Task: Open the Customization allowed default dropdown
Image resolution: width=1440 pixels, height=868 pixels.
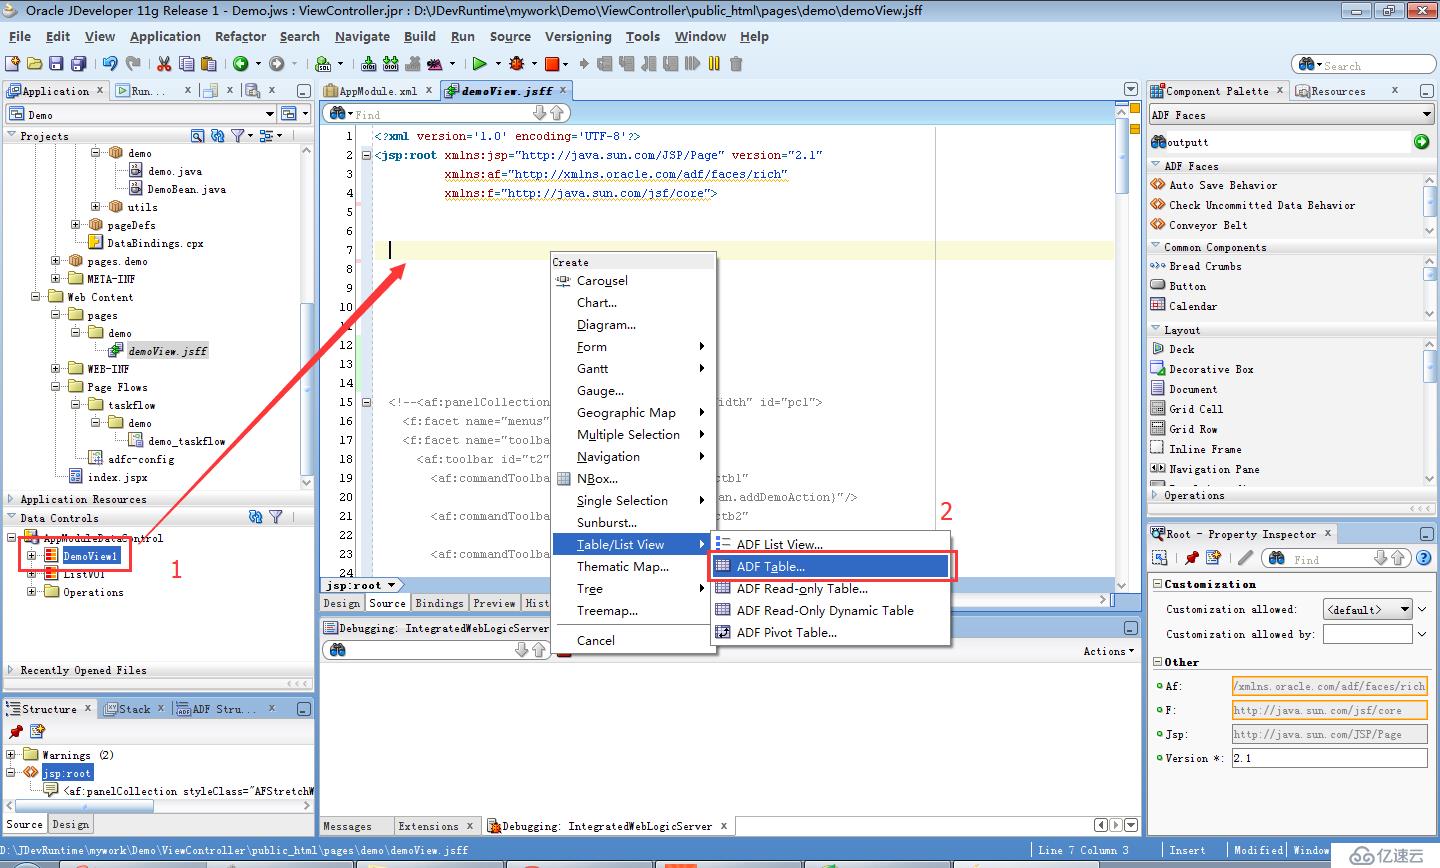Action: (x=1367, y=609)
